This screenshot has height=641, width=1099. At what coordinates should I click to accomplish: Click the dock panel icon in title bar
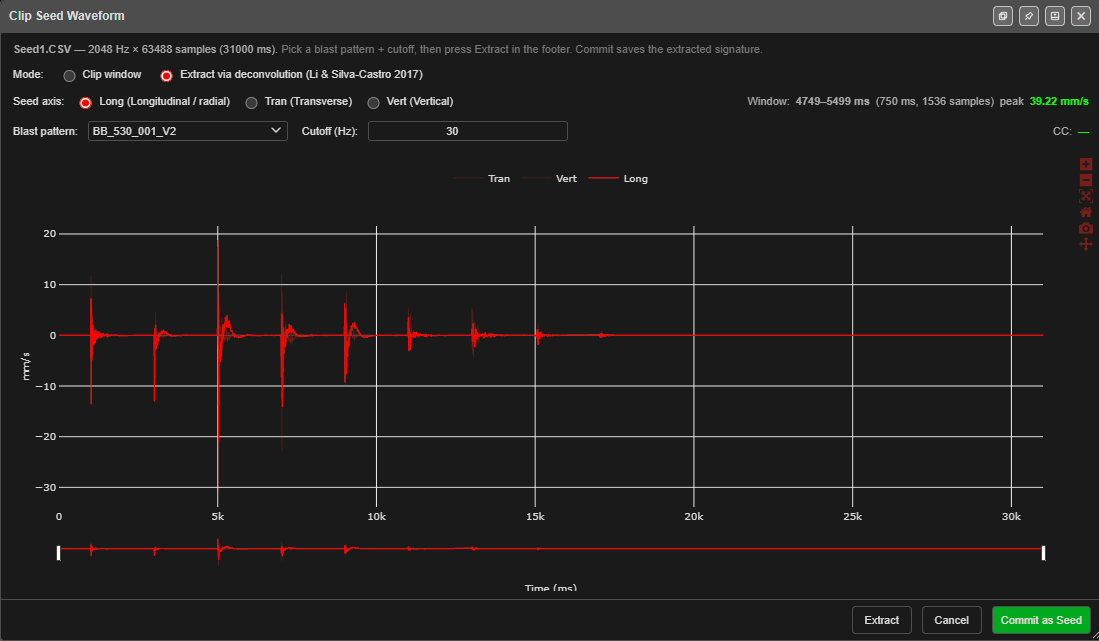click(x=1055, y=16)
